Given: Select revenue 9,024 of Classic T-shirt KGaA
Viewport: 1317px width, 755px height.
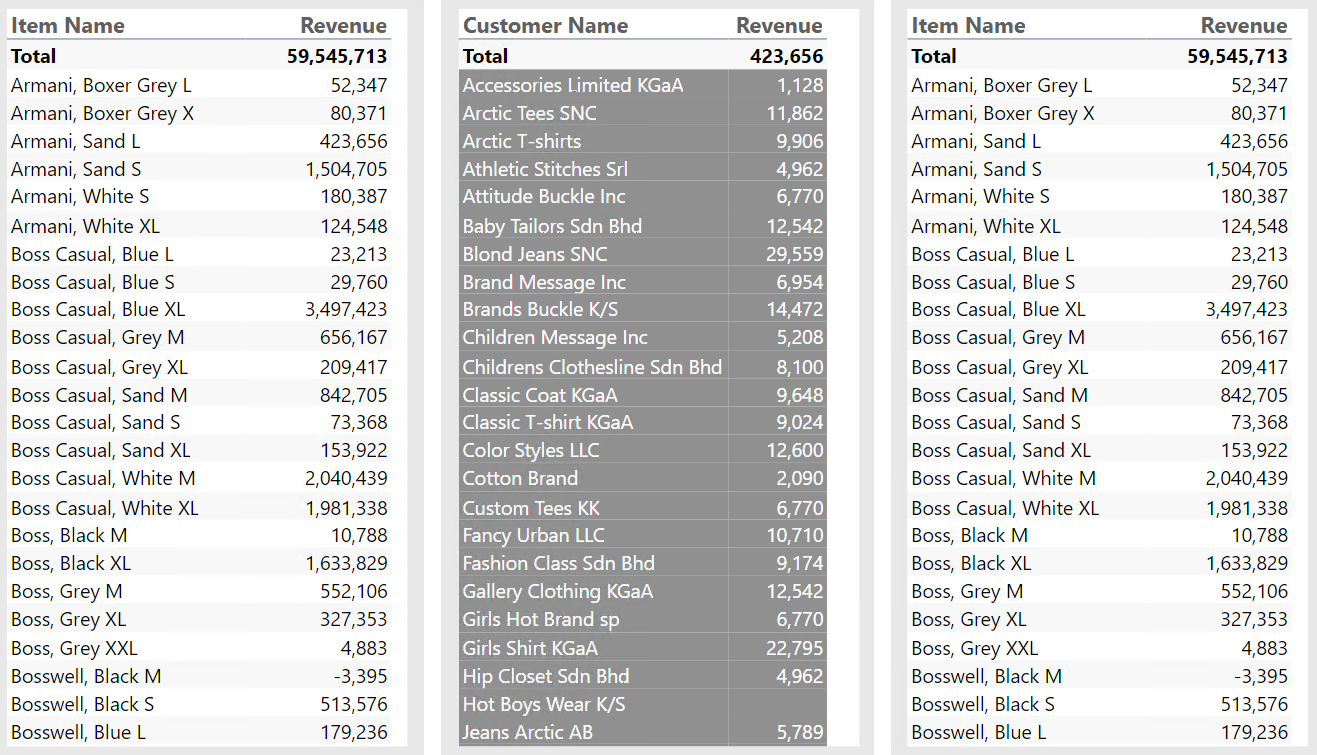Looking at the screenshot, I should [800, 422].
